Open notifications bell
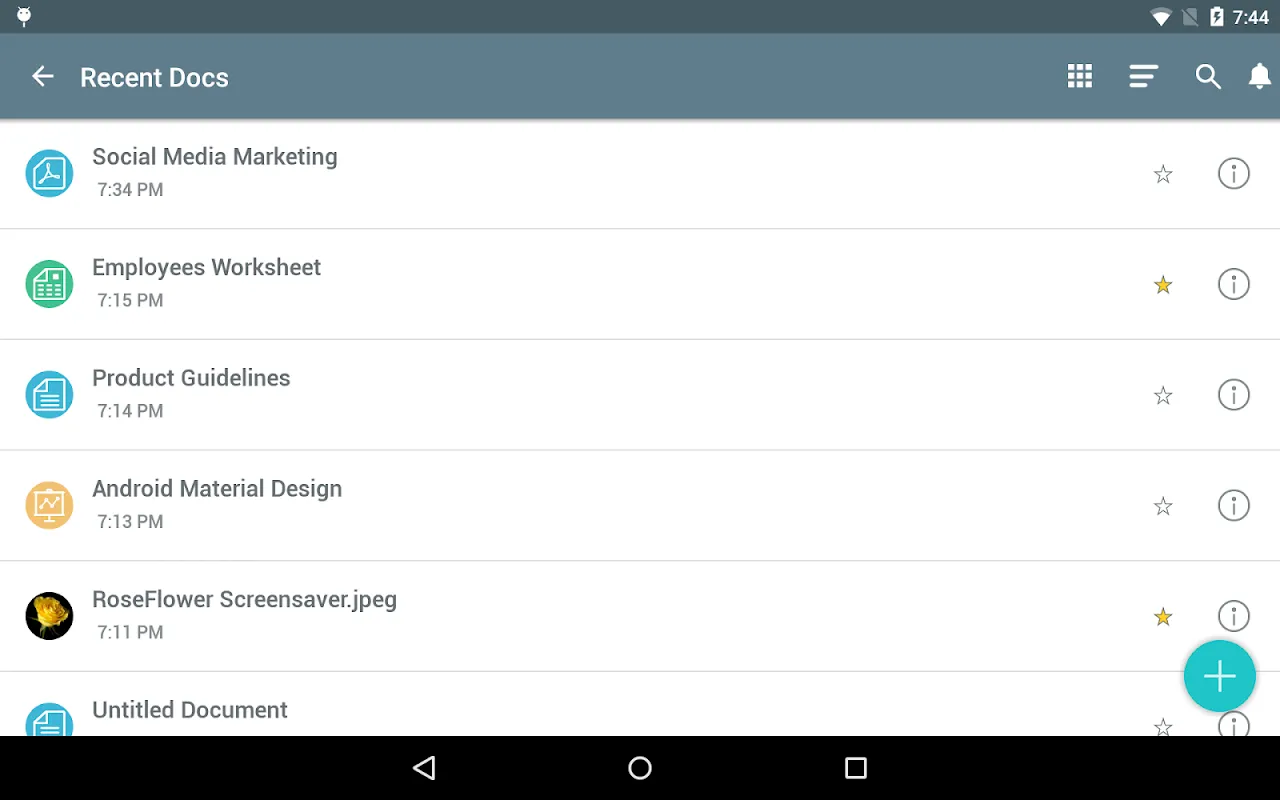The image size is (1280, 800). pos(1260,77)
